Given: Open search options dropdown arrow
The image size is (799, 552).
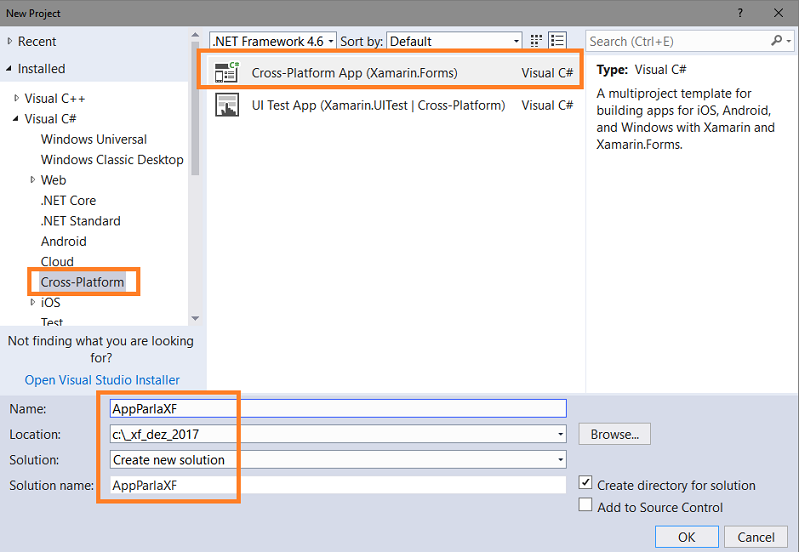Looking at the screenshot, I should click(789, 41).
